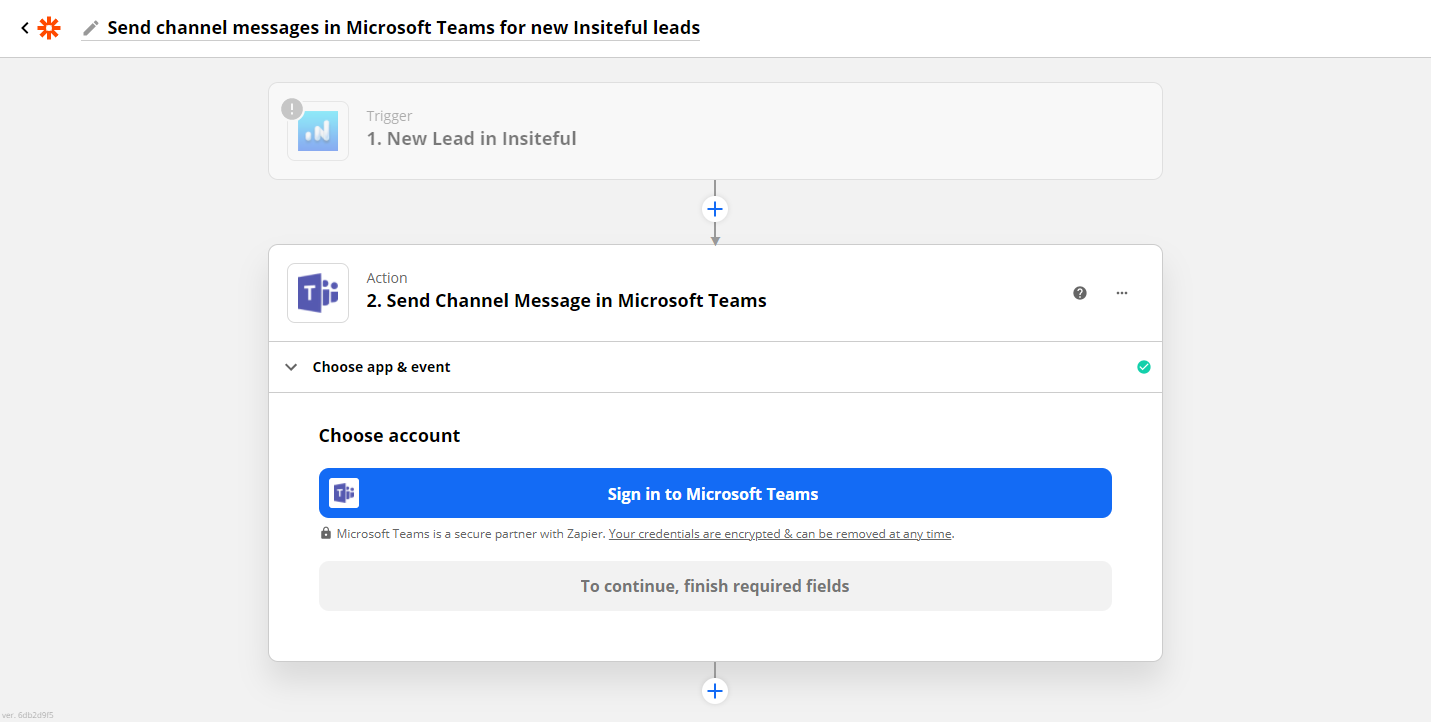Click the warning exclamation badge on trigger
The image size is (1431, 722).
point(291,108)
